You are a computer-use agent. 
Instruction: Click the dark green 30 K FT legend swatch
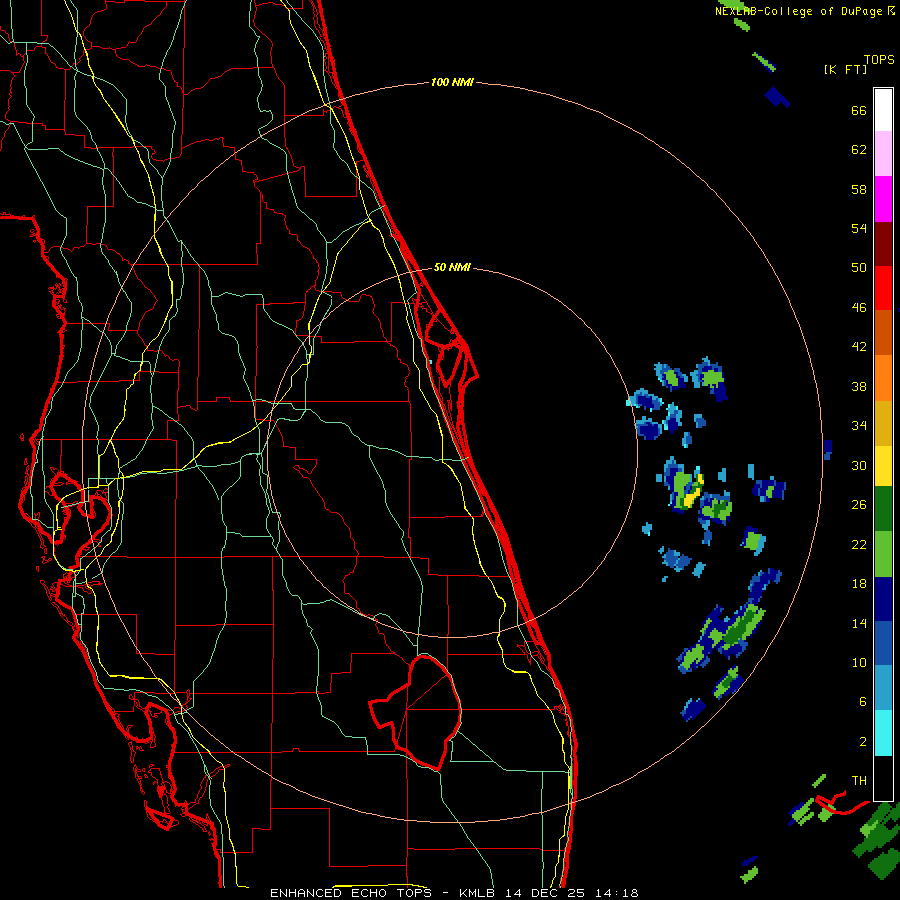coord(883,509)
